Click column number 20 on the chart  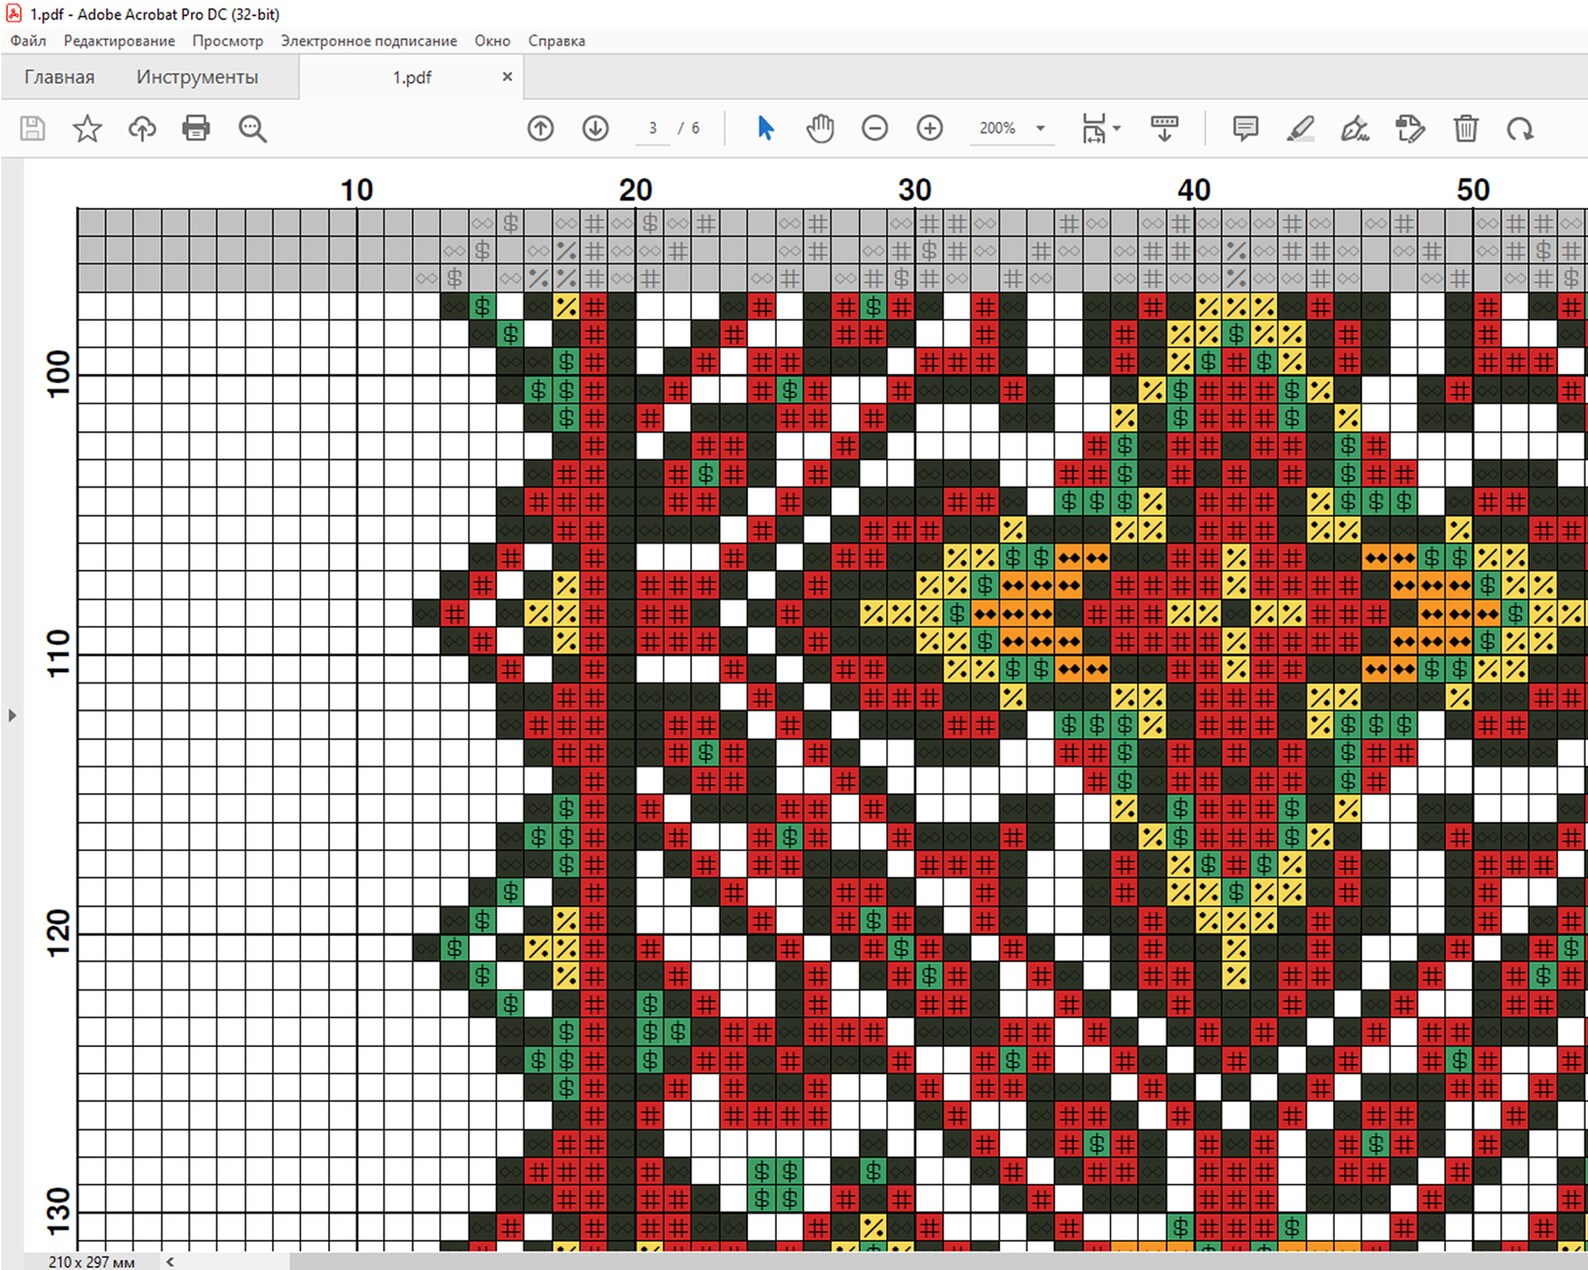635,190
